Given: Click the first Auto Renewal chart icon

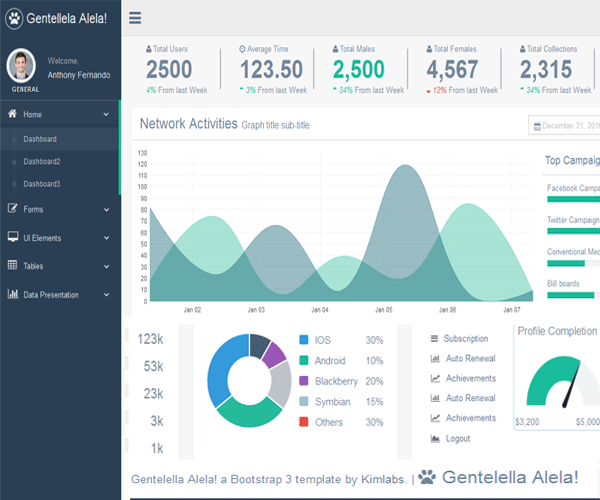Looking at the screenshot, I should (x=435, y=358).
